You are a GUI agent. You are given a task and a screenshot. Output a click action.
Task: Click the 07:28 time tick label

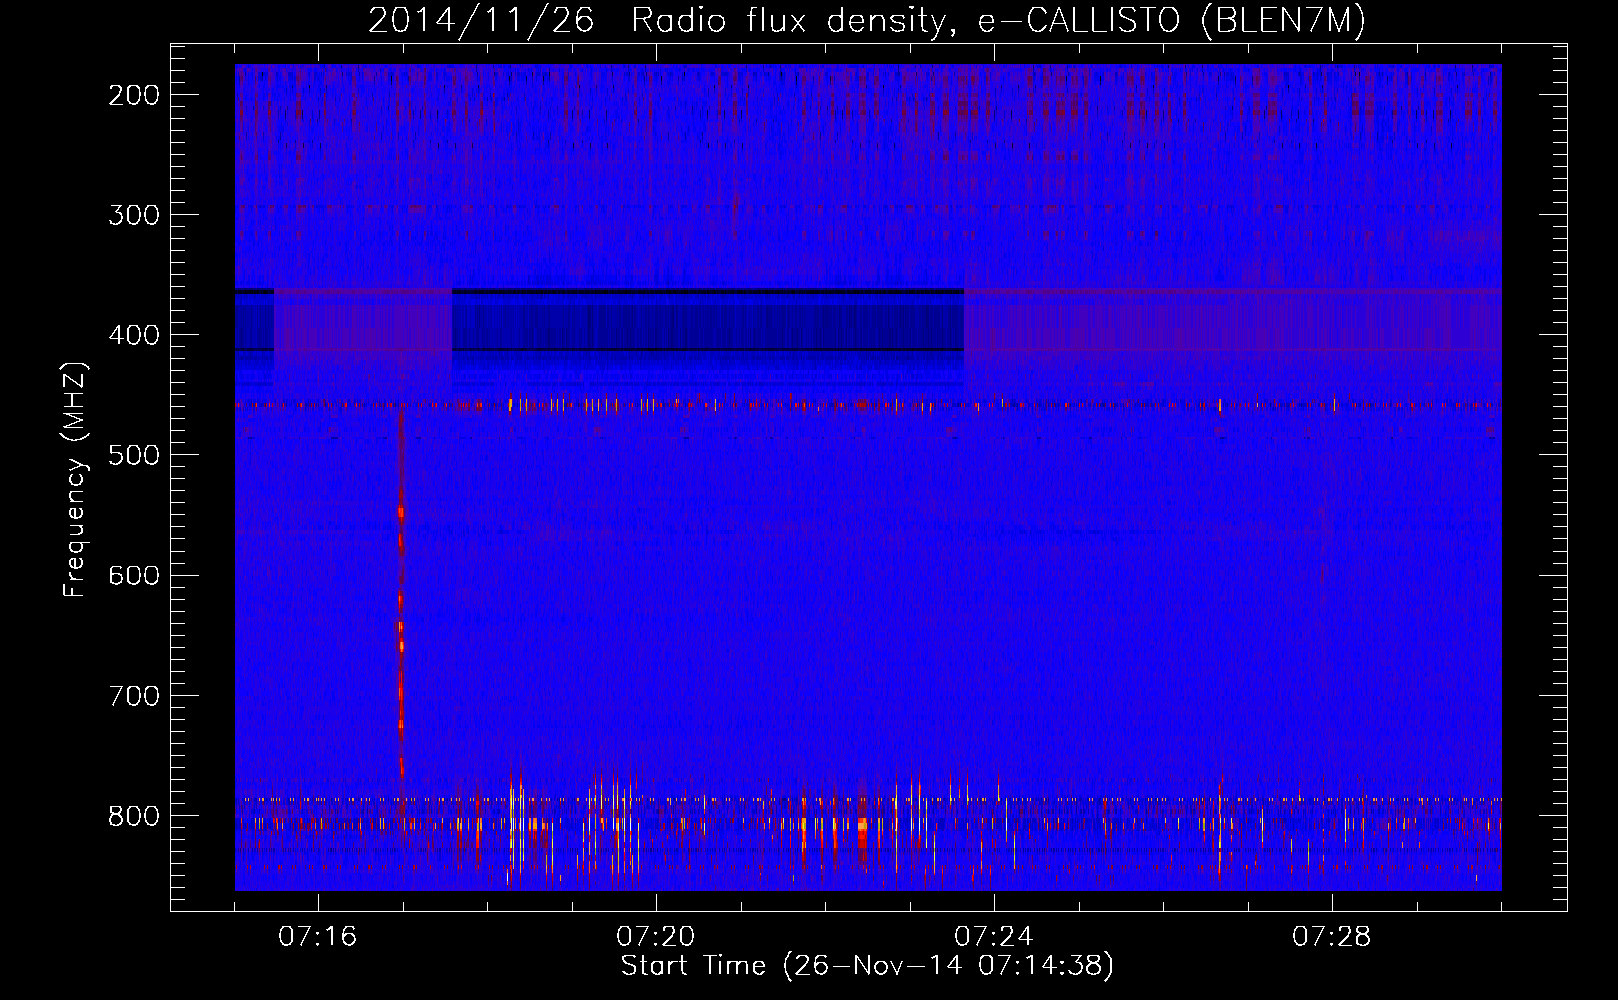point(1332,937)
